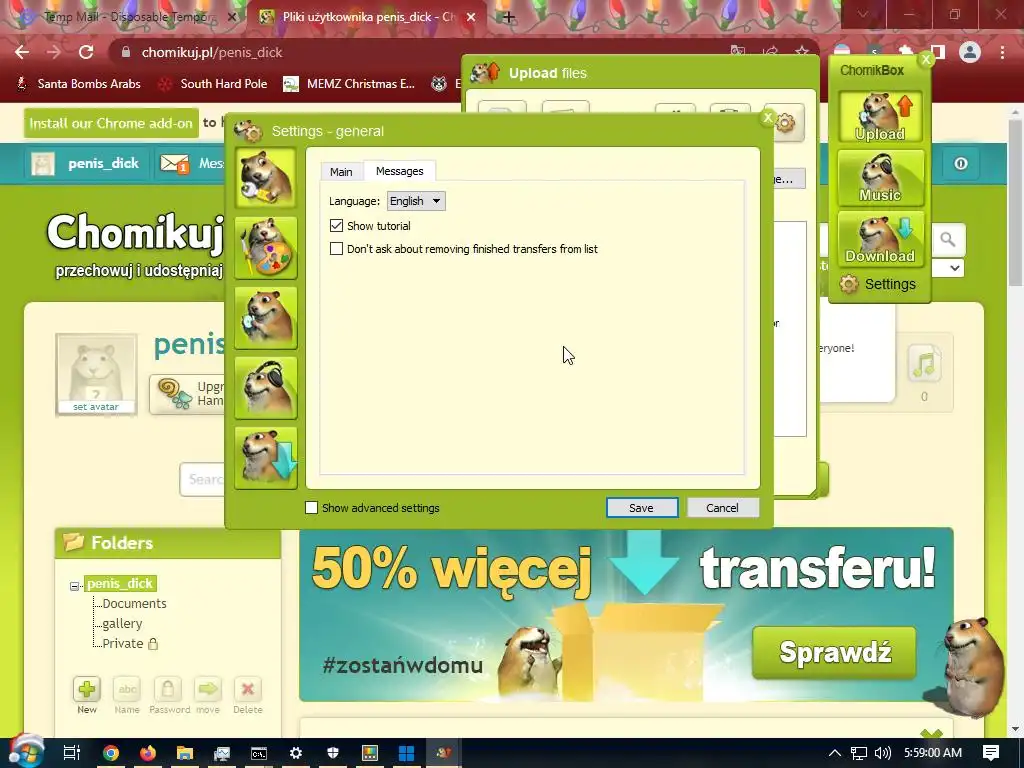Open the Documents folder
1024x768 pixels.
pyautogui.click(x=135, y=603)
